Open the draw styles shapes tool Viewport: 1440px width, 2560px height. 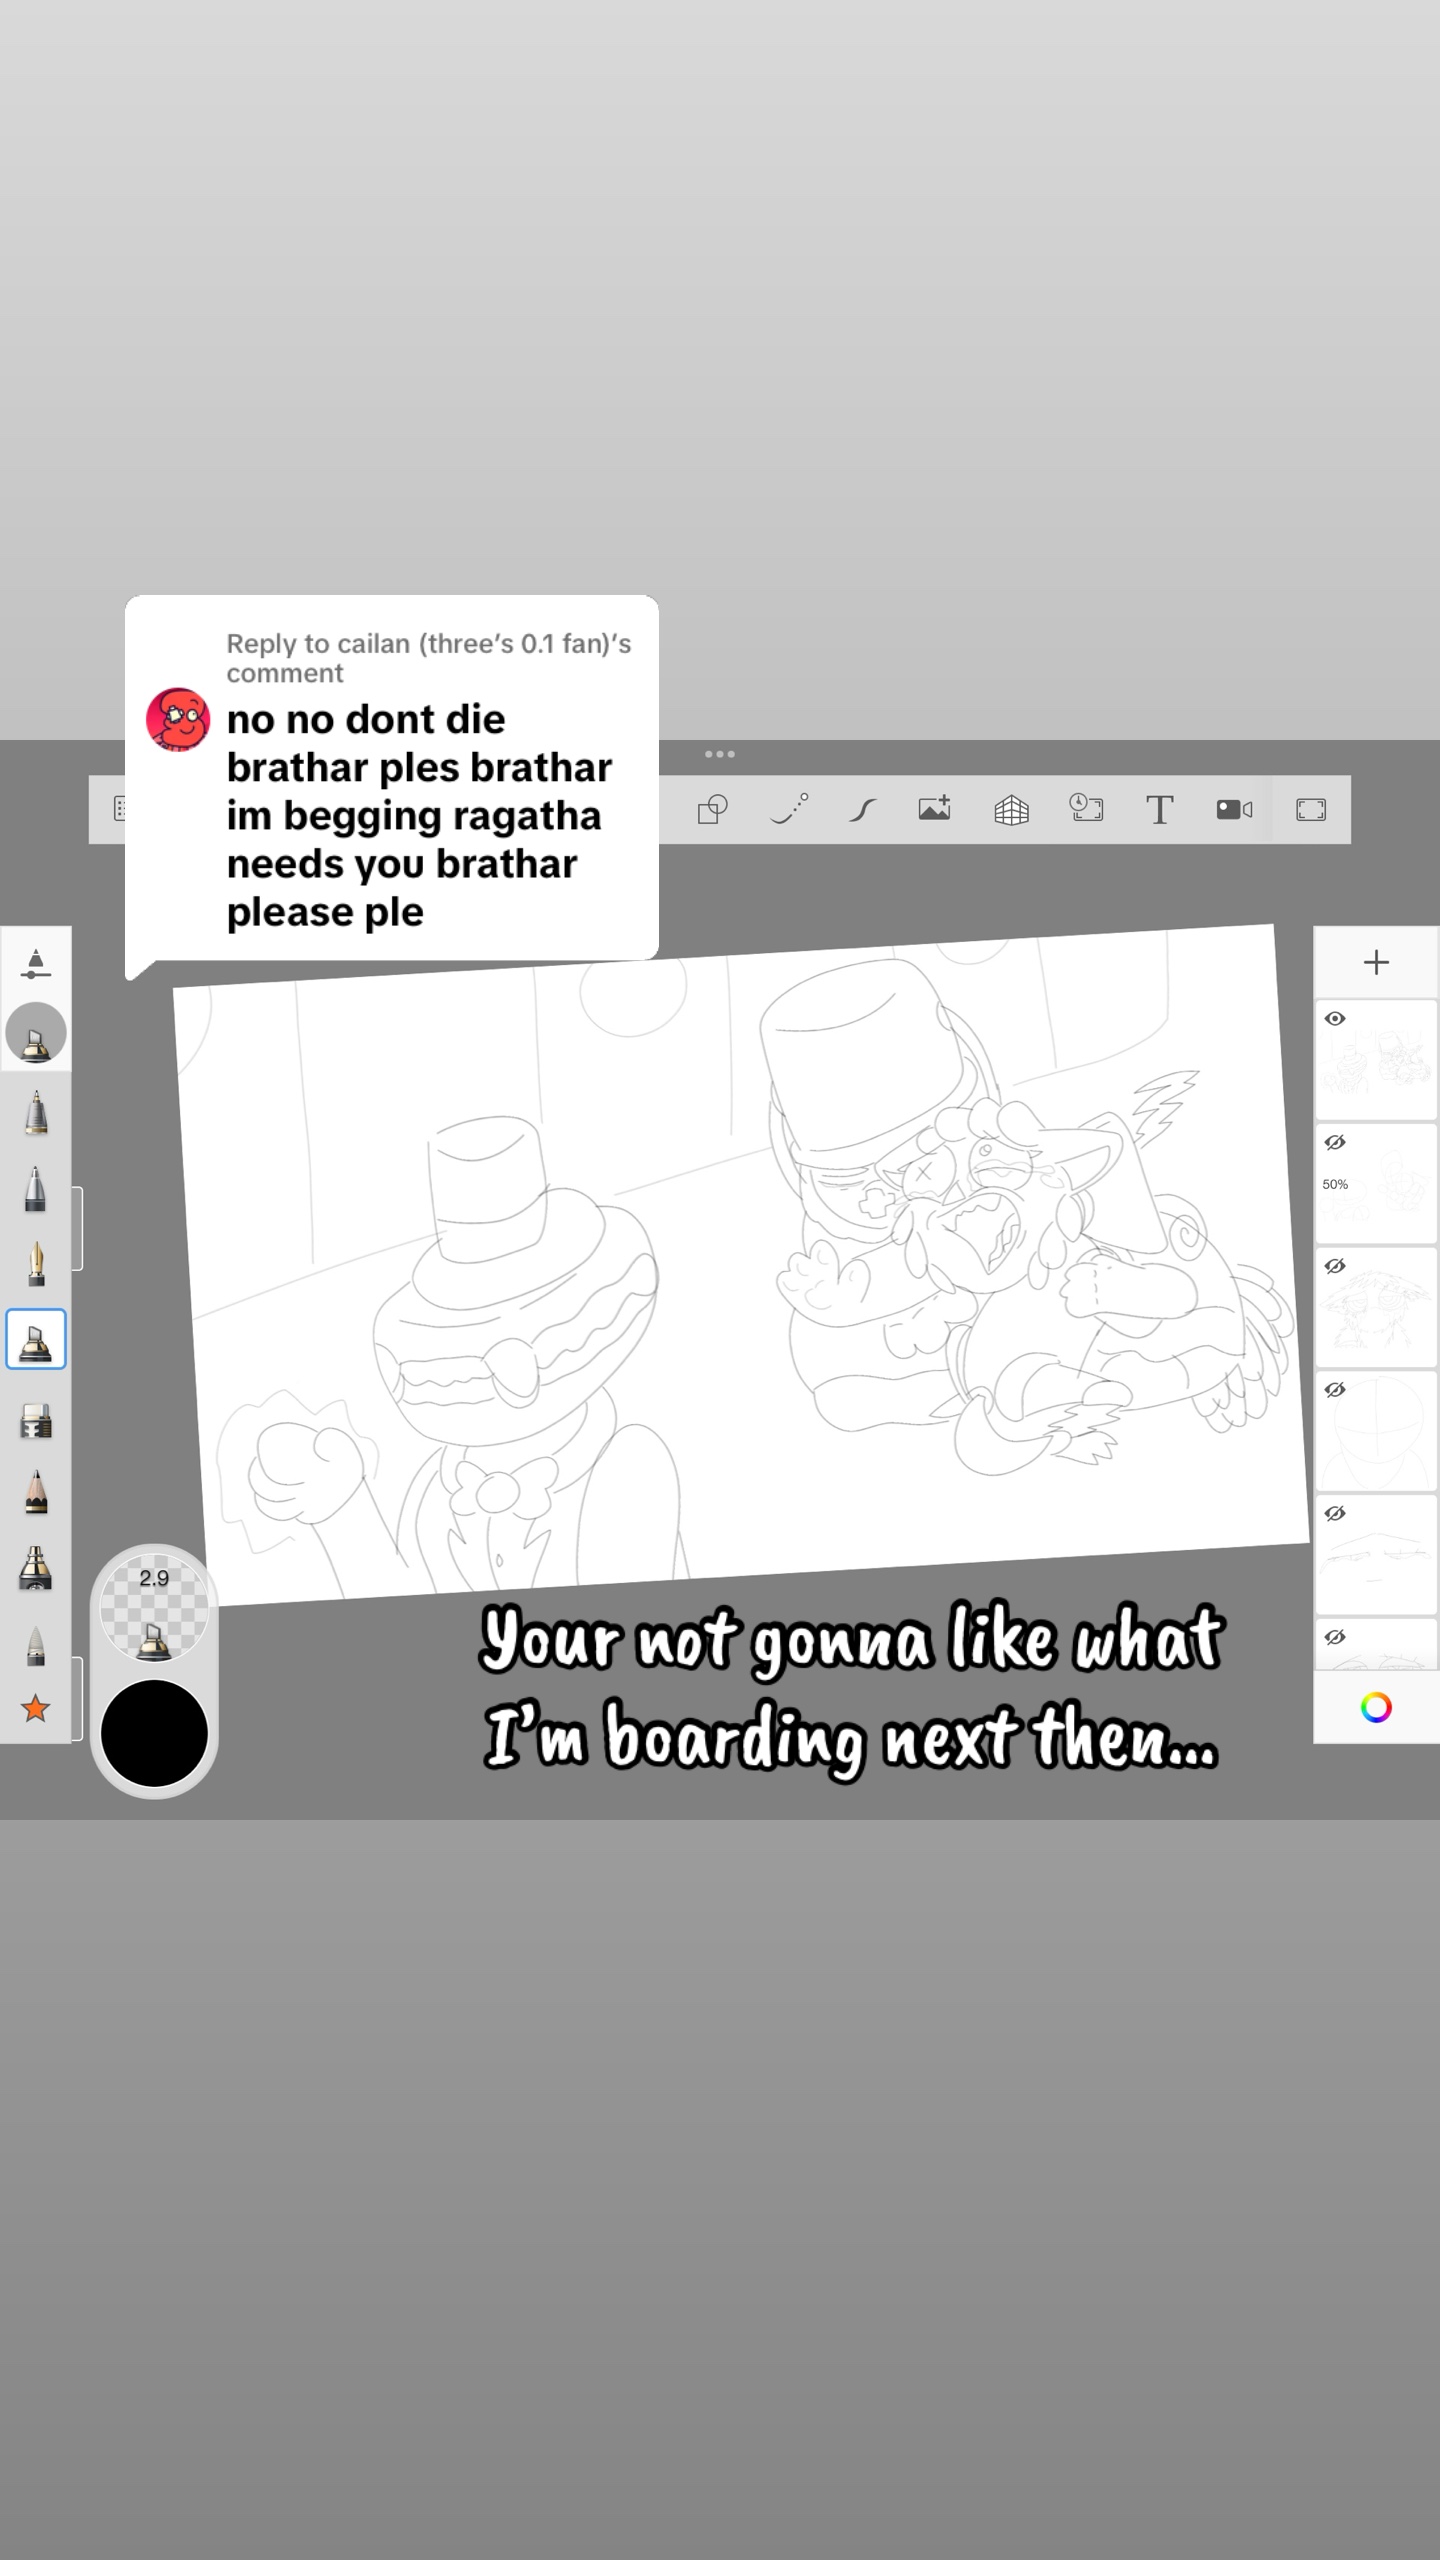coord(712,809)
